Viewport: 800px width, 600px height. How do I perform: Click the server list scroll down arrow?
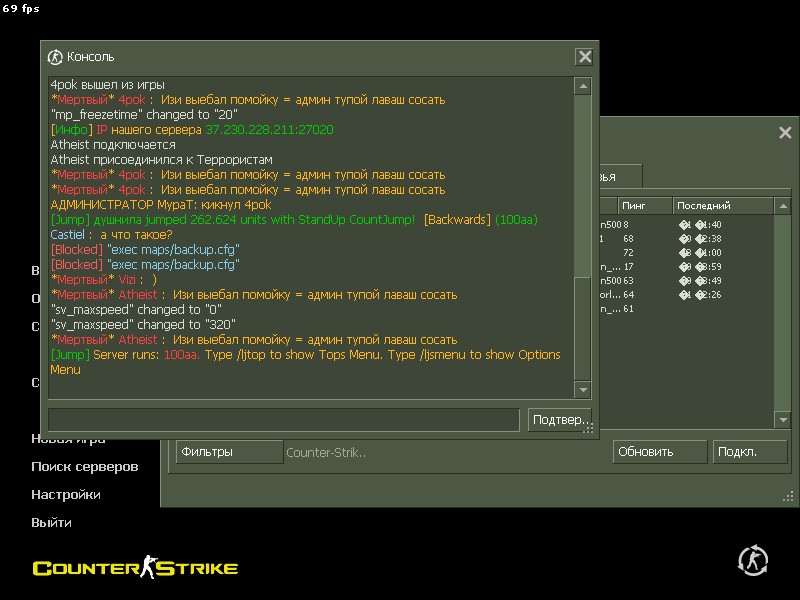pyautogui.click(x=783, y=420)
